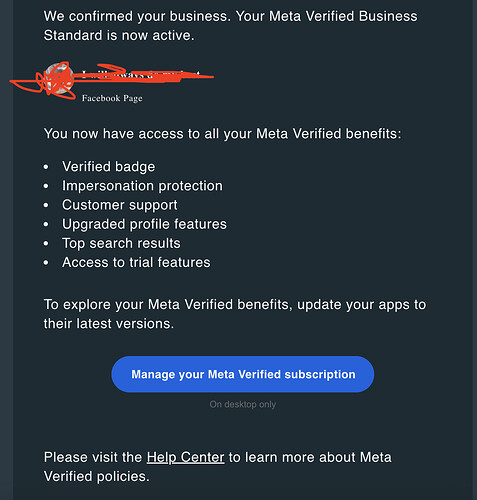Select the Verified badge benefit item

pyautogui.click(x=108, y=167)
